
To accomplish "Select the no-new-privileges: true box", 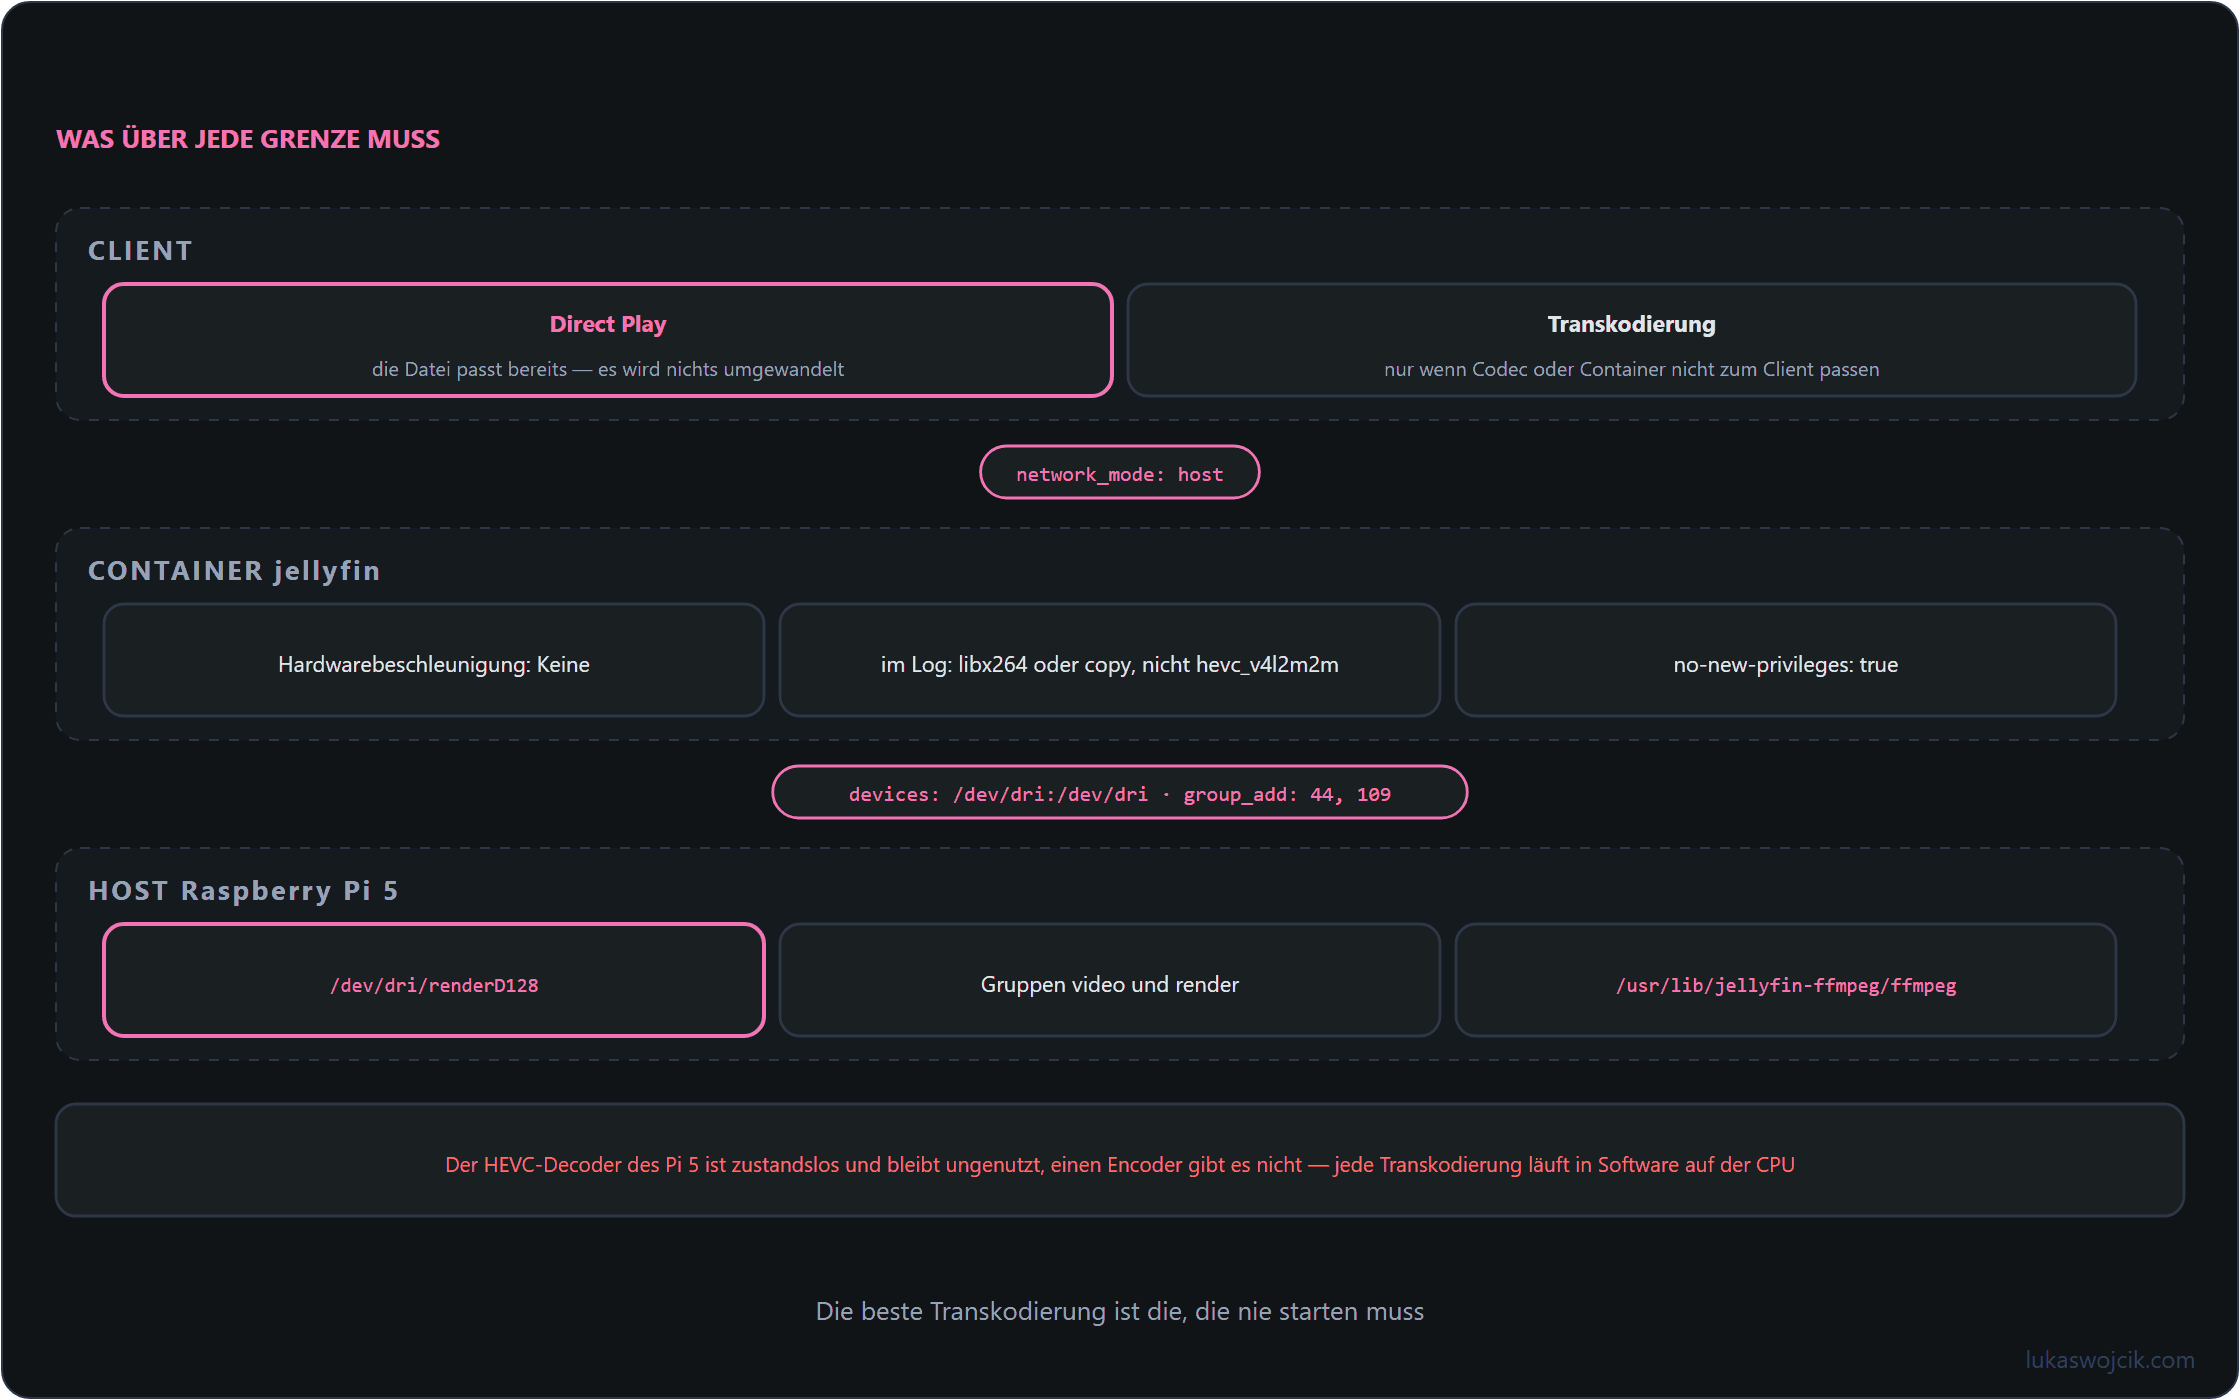I will pyautogui.click(x=1786, y=660).
